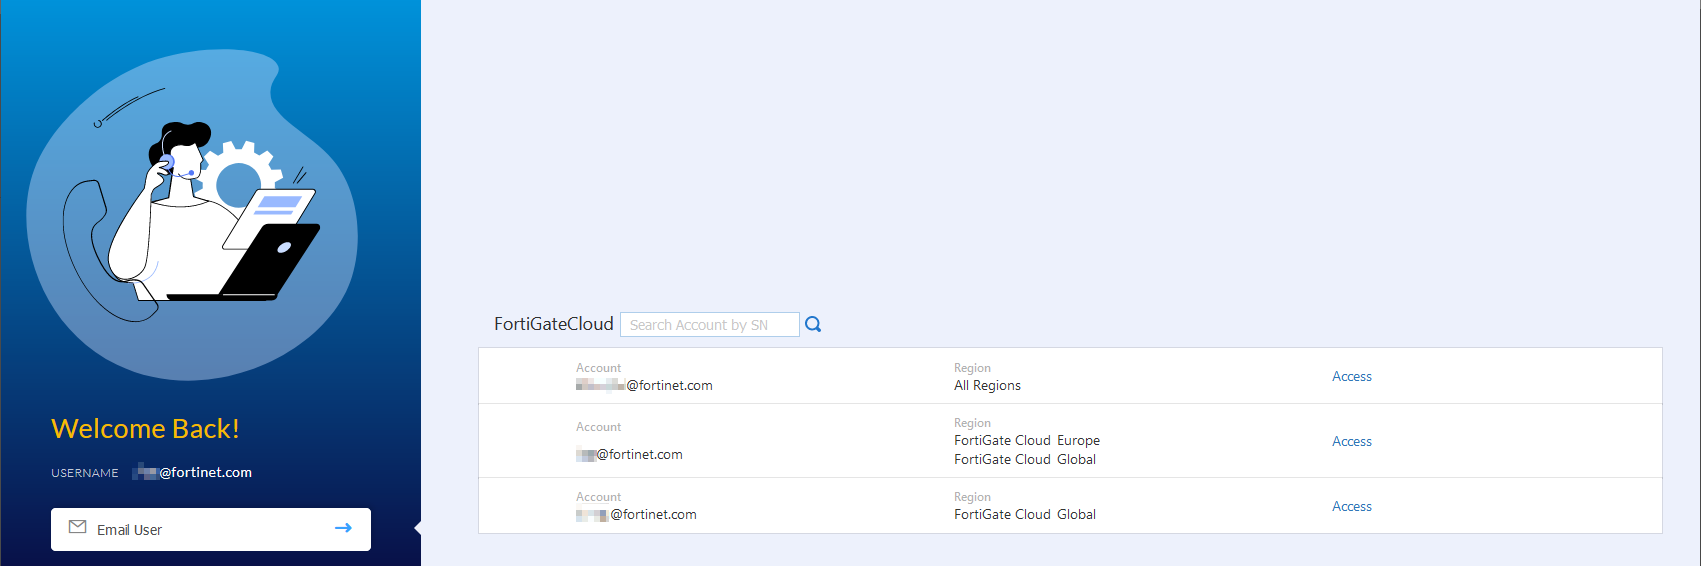Select the All Regions text
The image size is (1701, 566).
tap(987, 385)
